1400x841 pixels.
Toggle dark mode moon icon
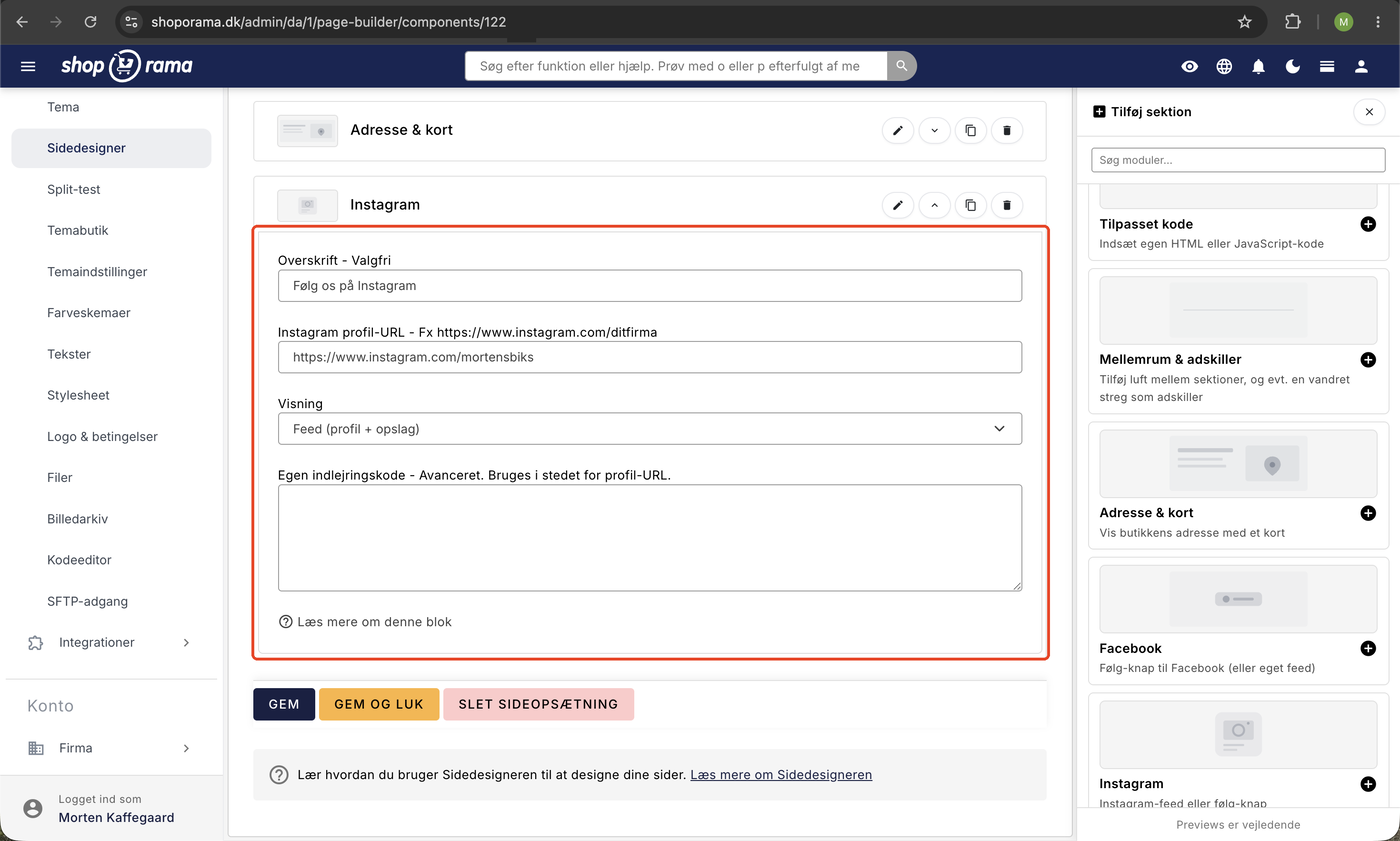pos(1293,66)
